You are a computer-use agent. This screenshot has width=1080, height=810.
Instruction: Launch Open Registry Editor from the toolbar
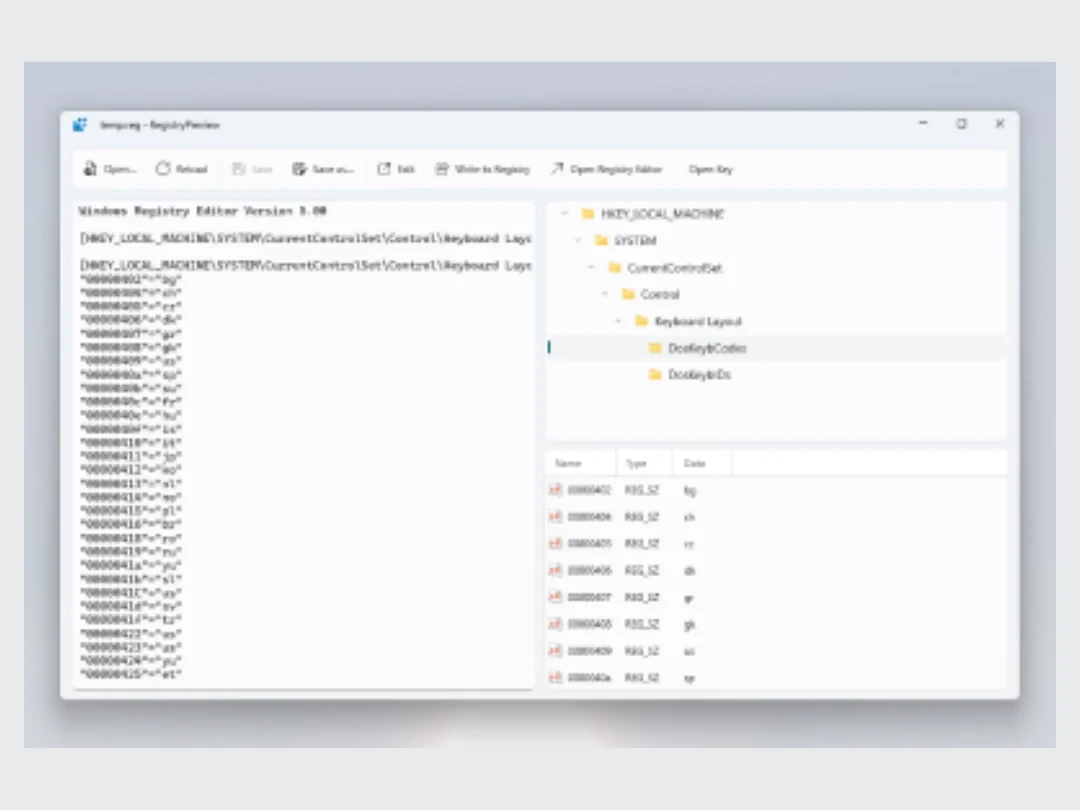tap(606, 169)
